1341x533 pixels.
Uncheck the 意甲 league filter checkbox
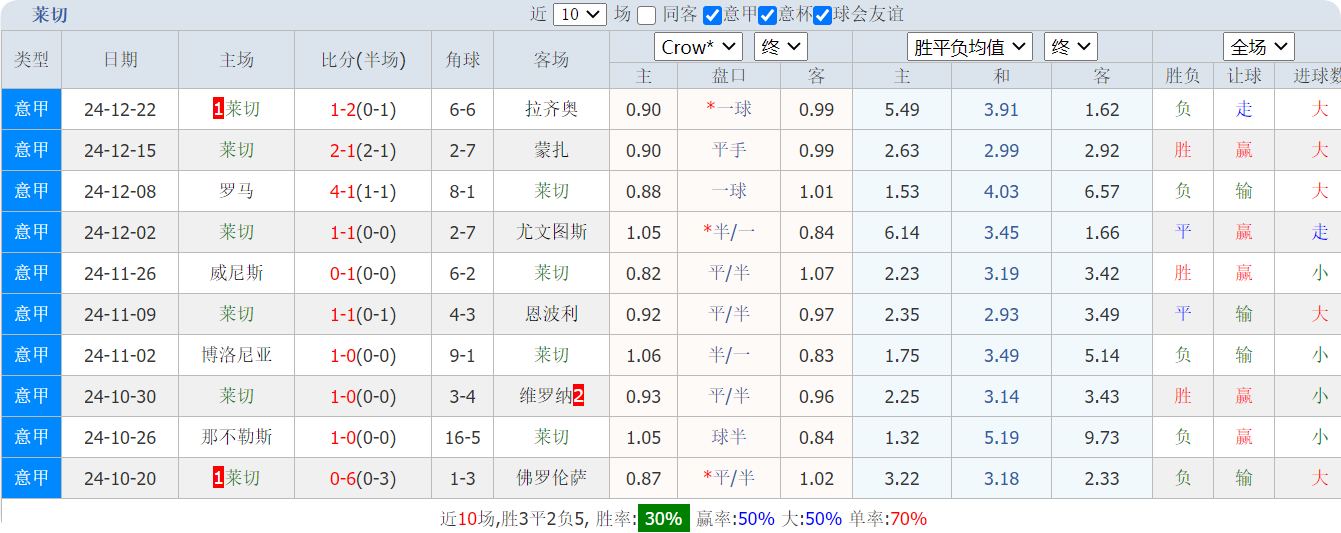712,15
